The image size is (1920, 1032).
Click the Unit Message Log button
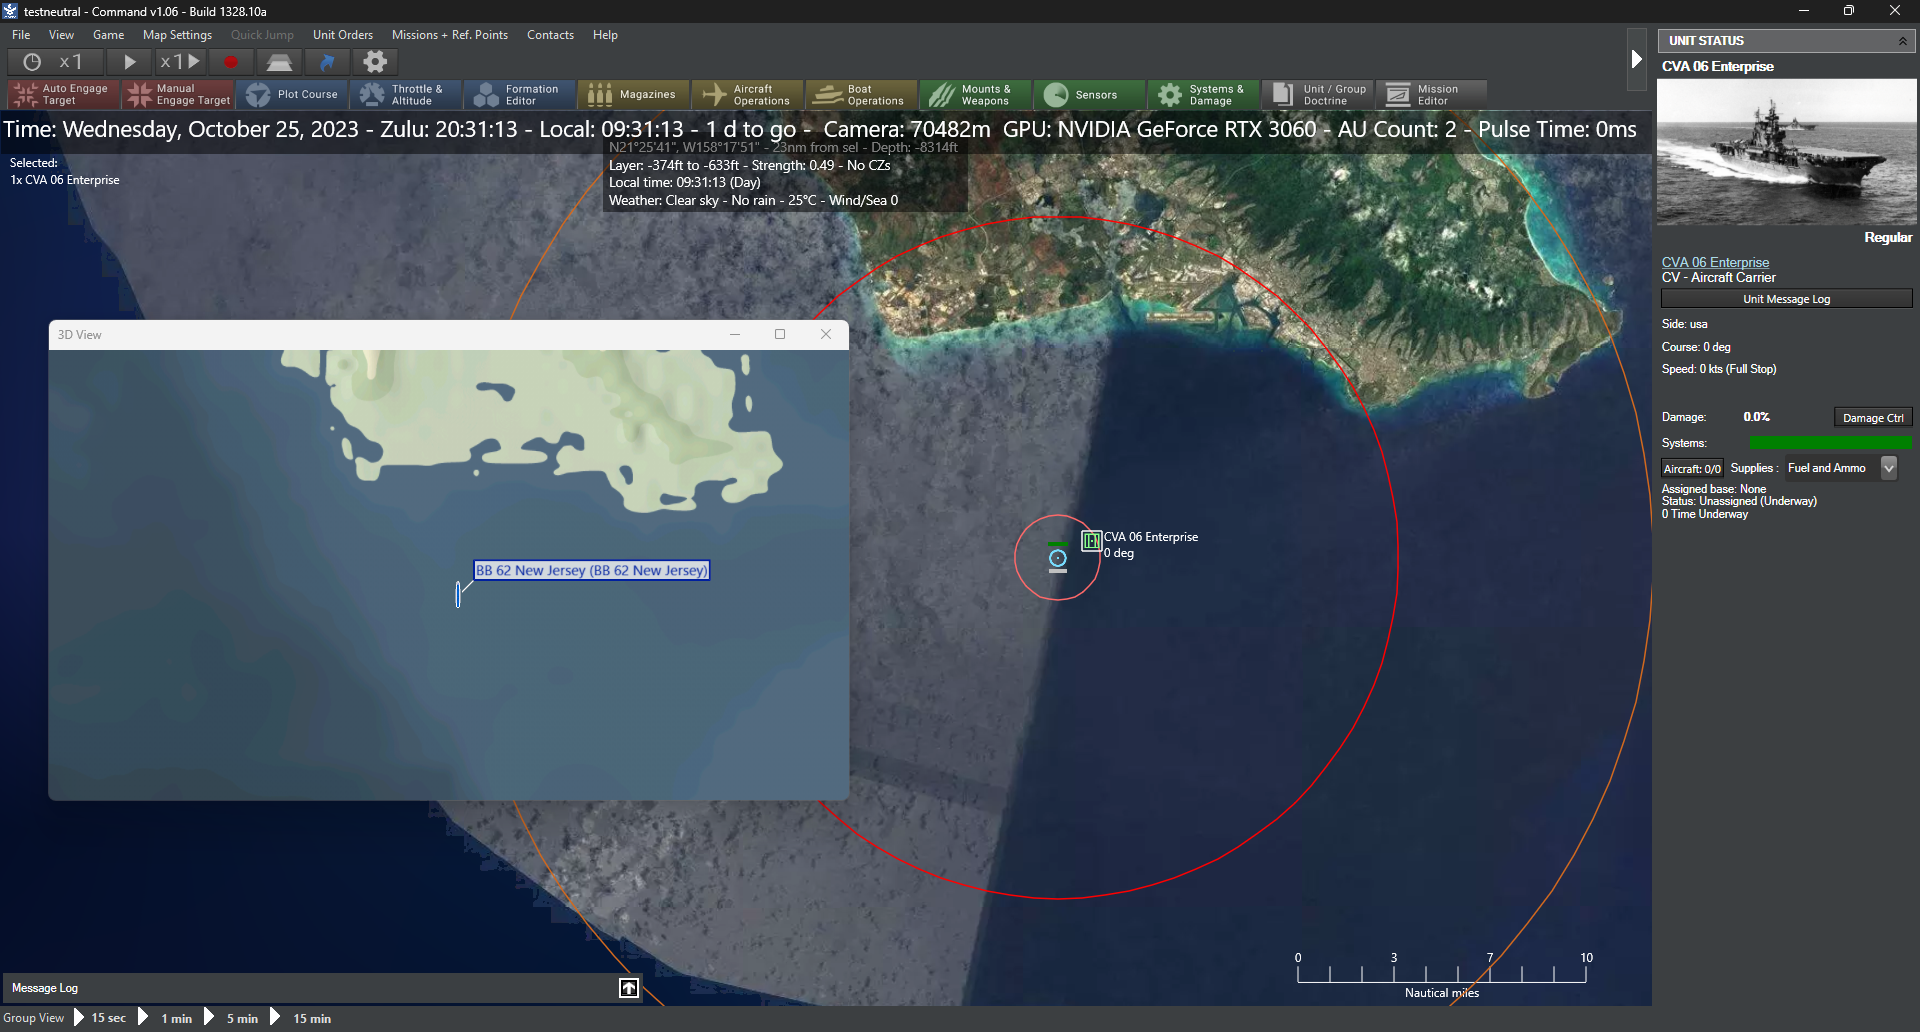[x=1786, y=299]
